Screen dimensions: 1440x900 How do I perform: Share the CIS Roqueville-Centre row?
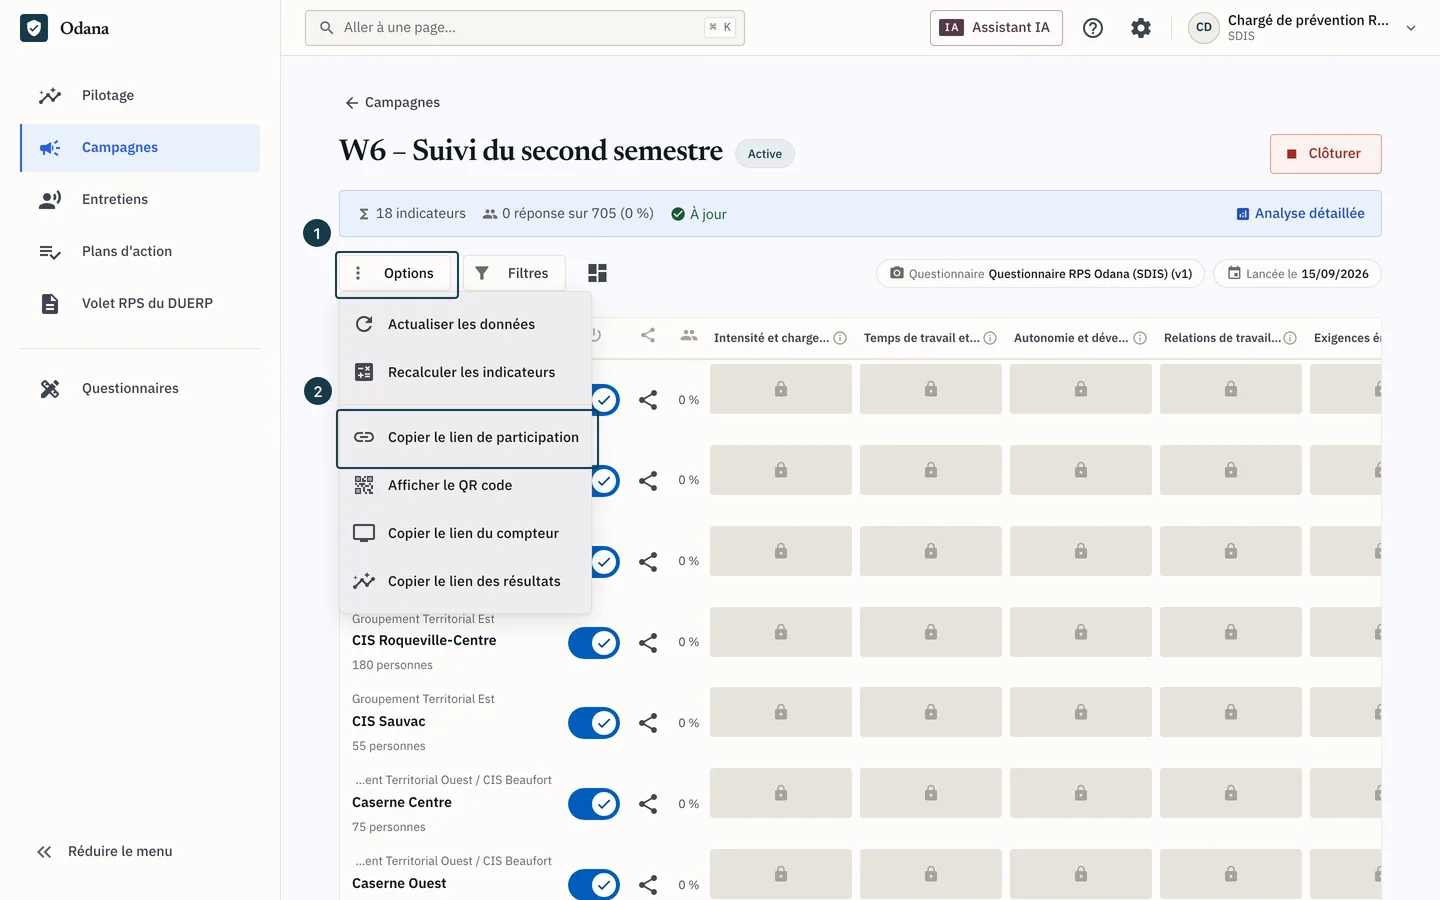[x=648, y=643]
